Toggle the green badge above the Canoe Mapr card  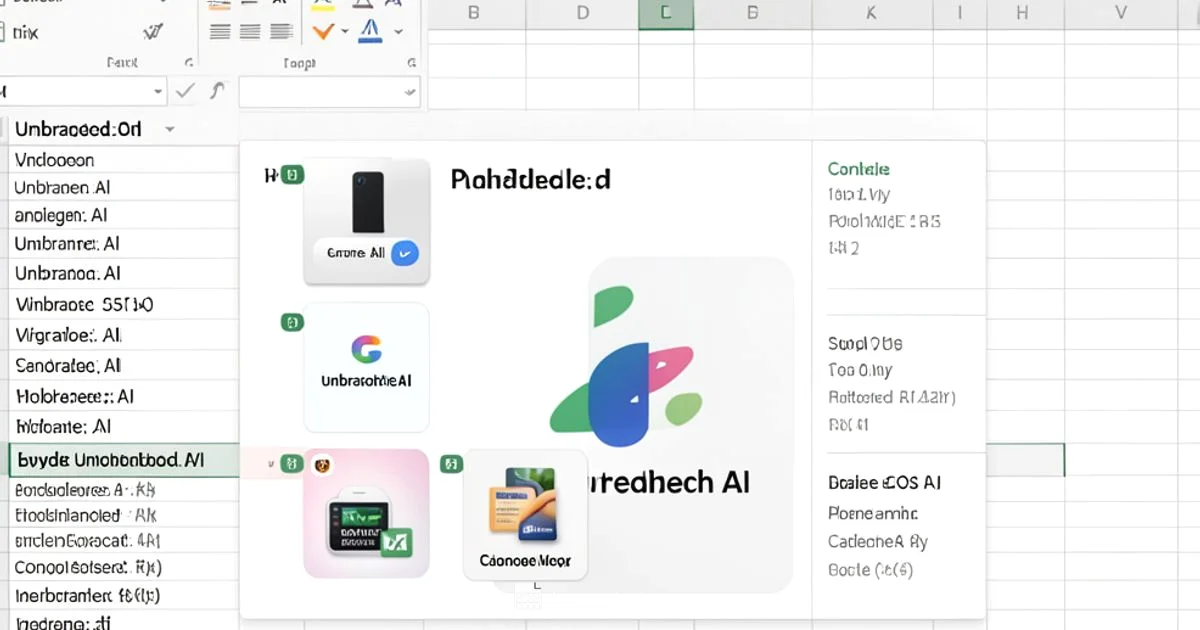pyautogui.click(x=450, y=464)
